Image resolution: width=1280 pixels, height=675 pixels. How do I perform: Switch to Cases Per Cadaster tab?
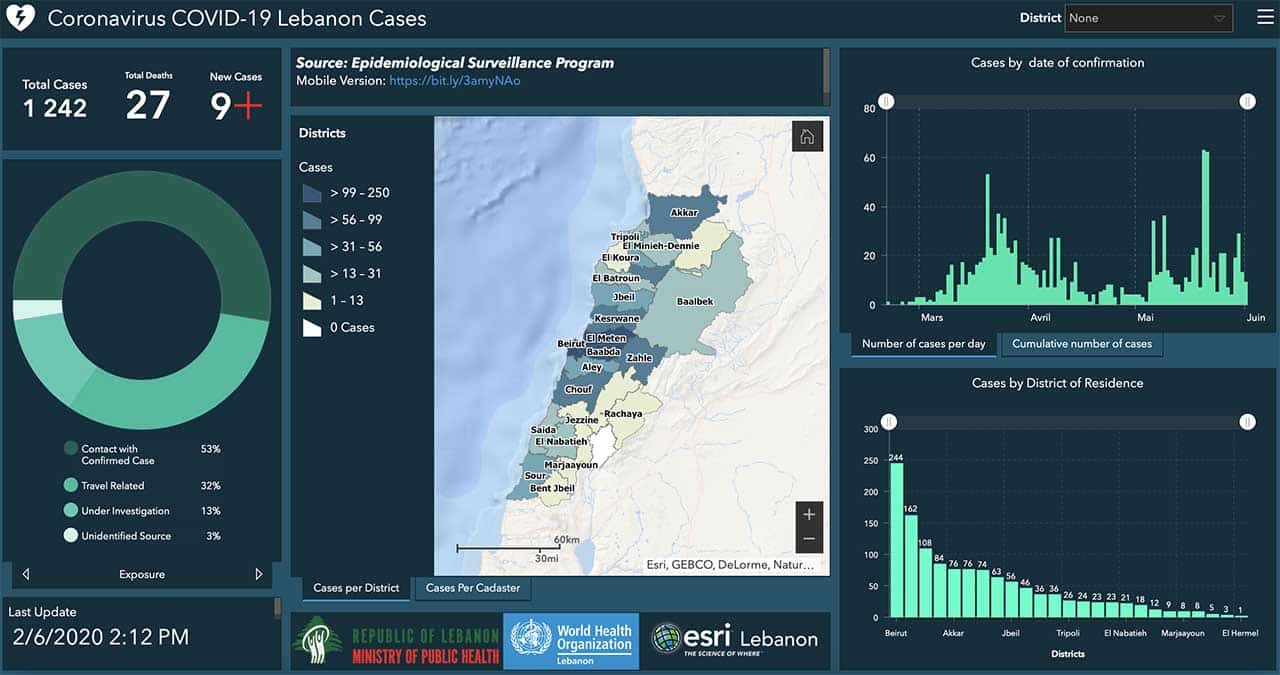tap(473, 588)
